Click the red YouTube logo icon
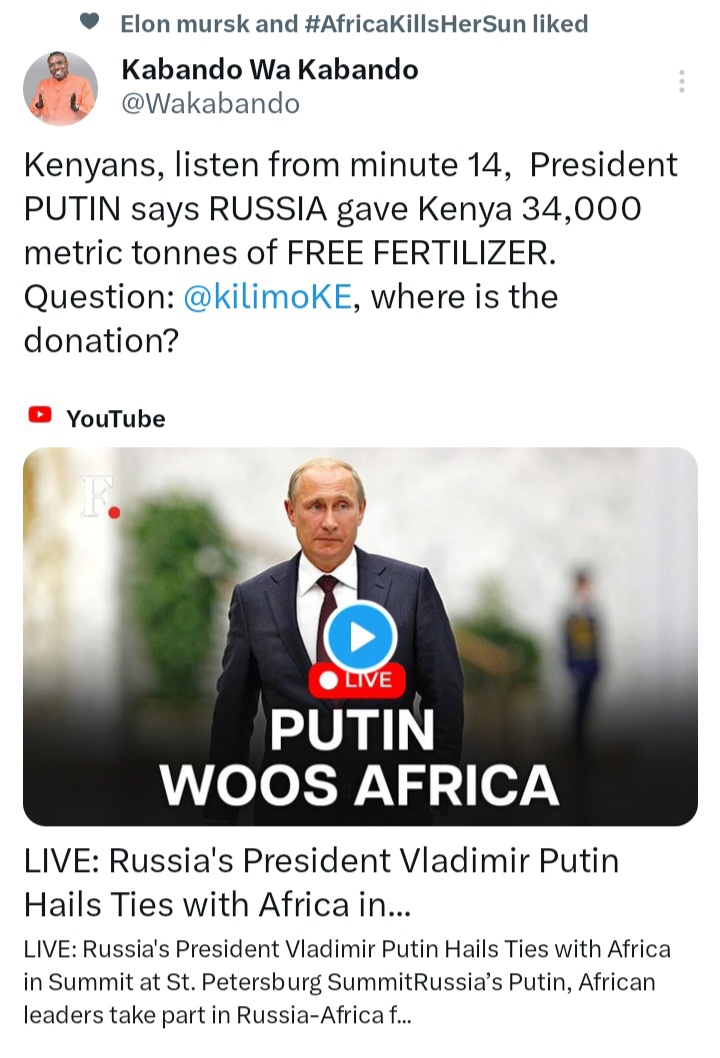Image resolution: width=720 pixels, height=1058 pixels. (x=40, y=415)
